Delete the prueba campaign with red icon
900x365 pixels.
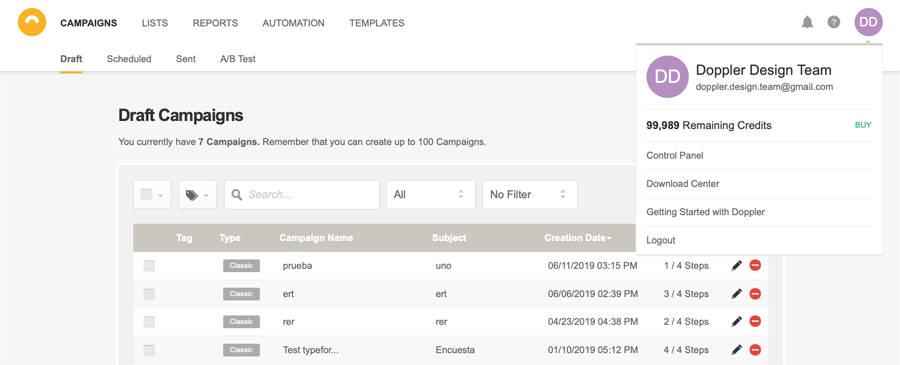(755, 265)
